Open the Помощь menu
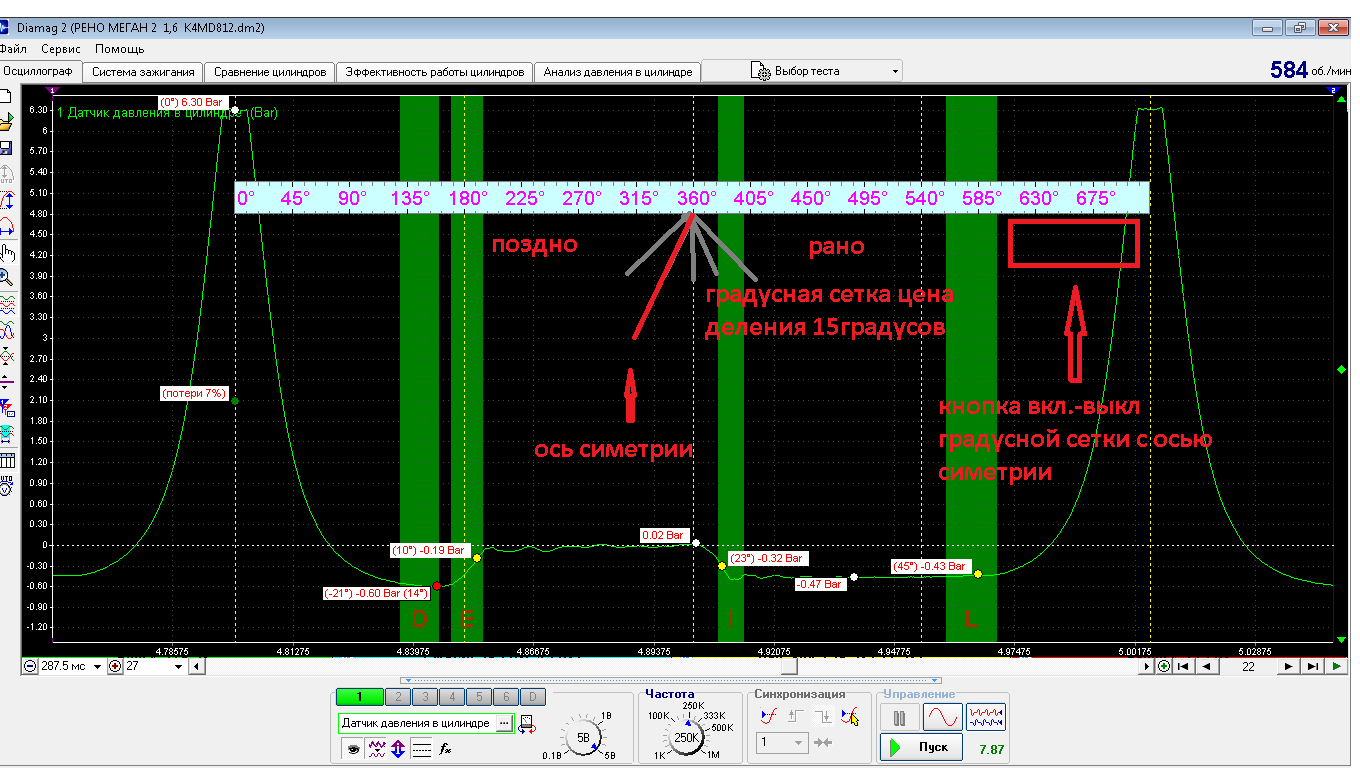The width and height of the screenshot is (1360, 768). pos(120,49)
